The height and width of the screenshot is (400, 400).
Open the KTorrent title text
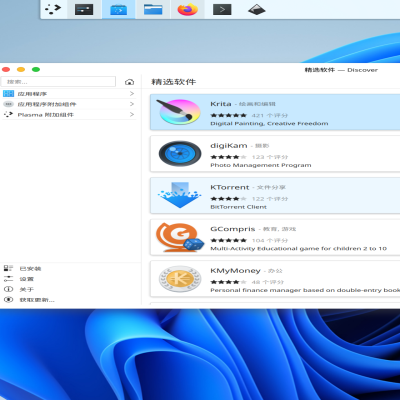coord(230,187)
